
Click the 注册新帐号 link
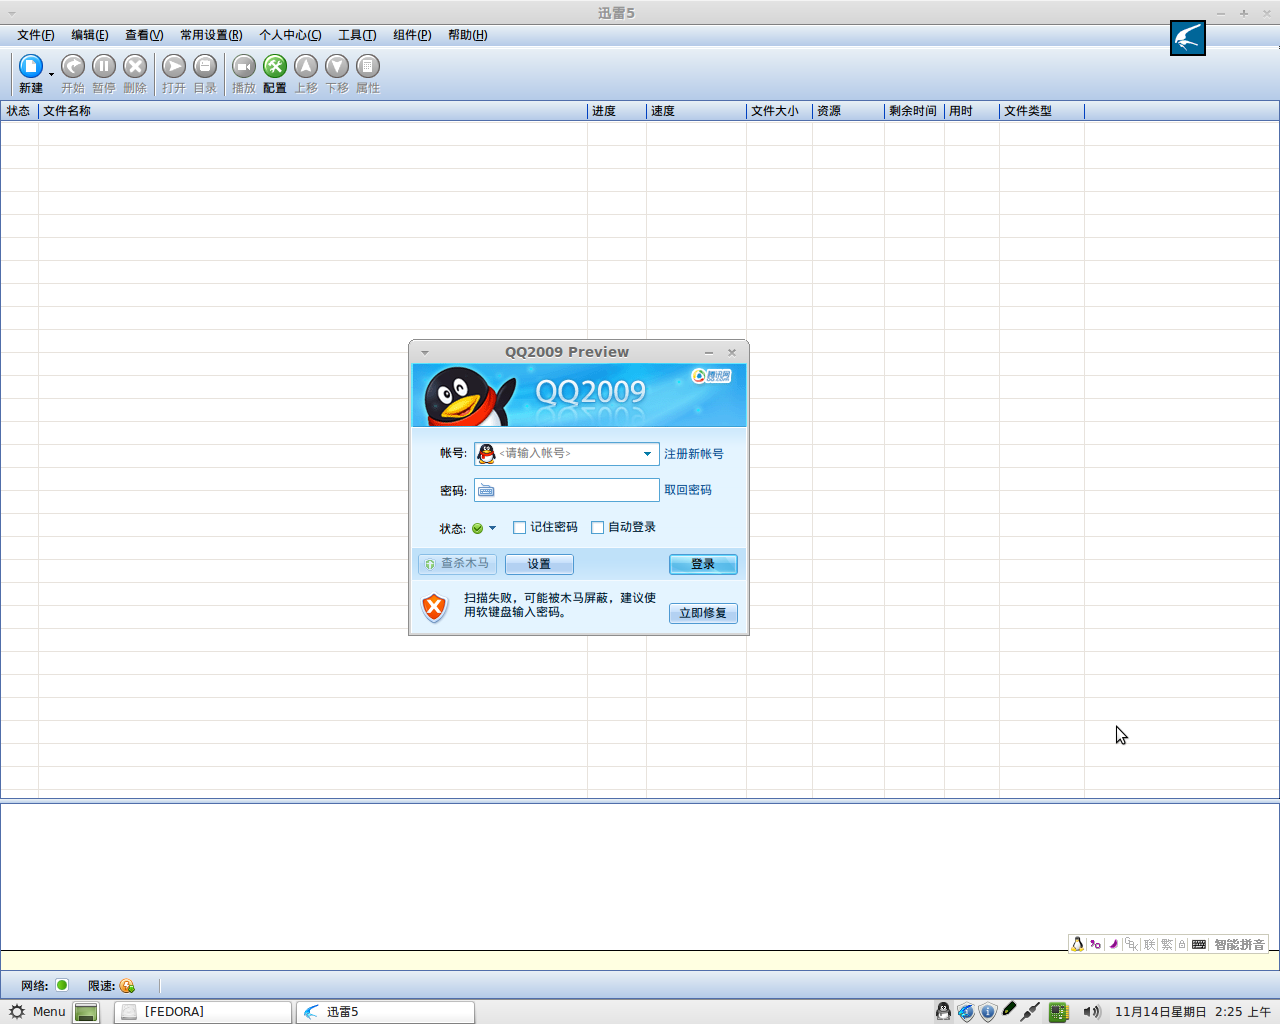(x=694, y=454)
